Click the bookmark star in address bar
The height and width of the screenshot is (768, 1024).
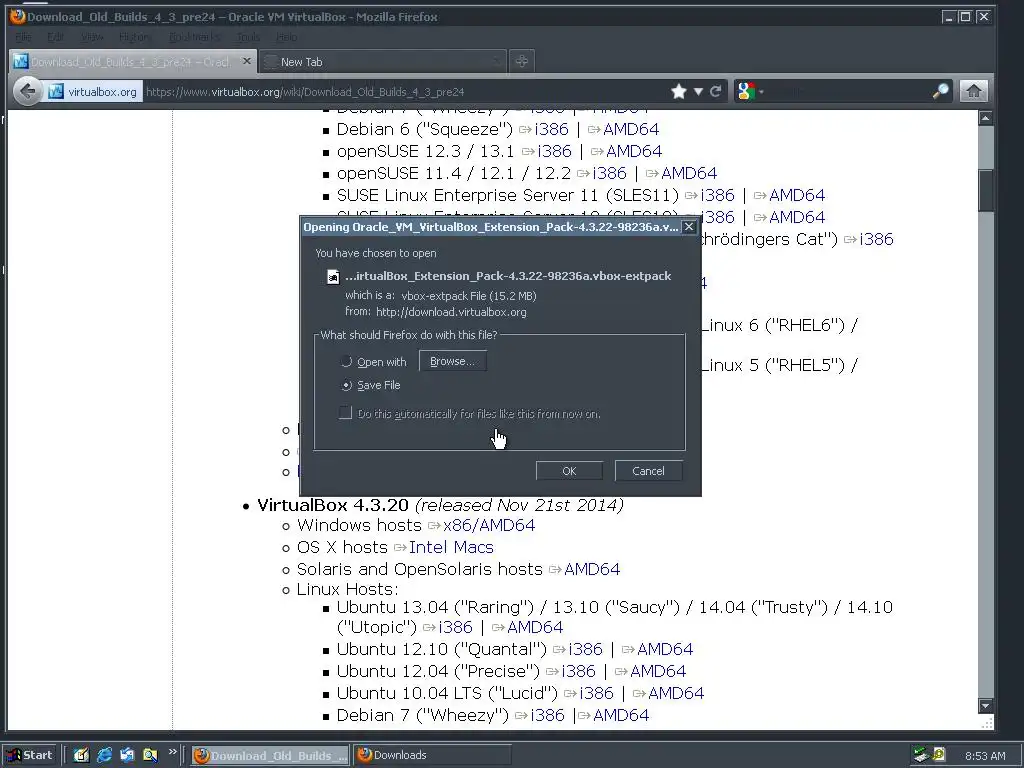[x=679, y=91]
